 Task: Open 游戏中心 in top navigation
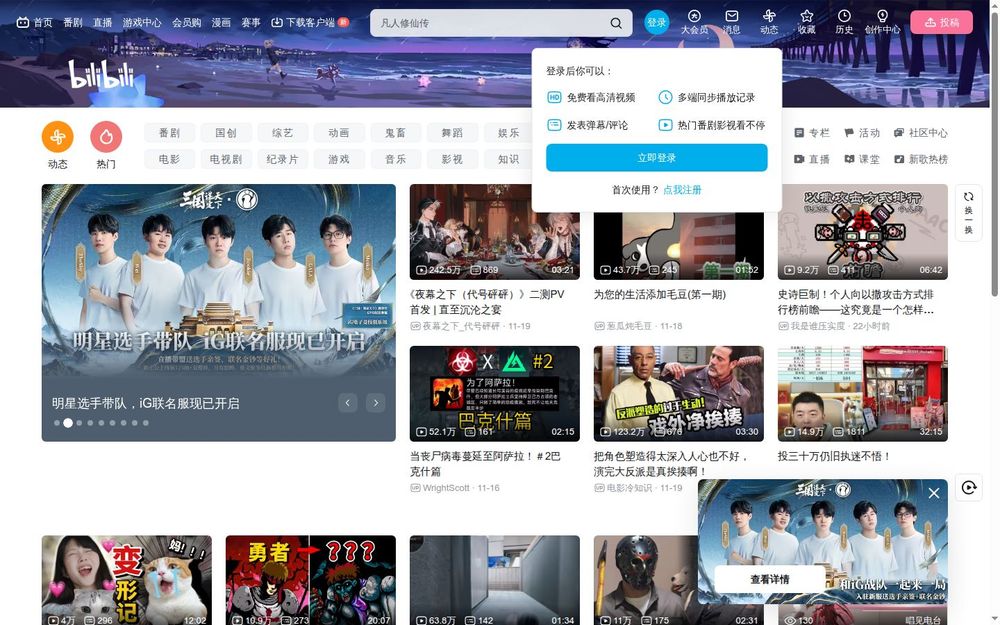[142, 22]
